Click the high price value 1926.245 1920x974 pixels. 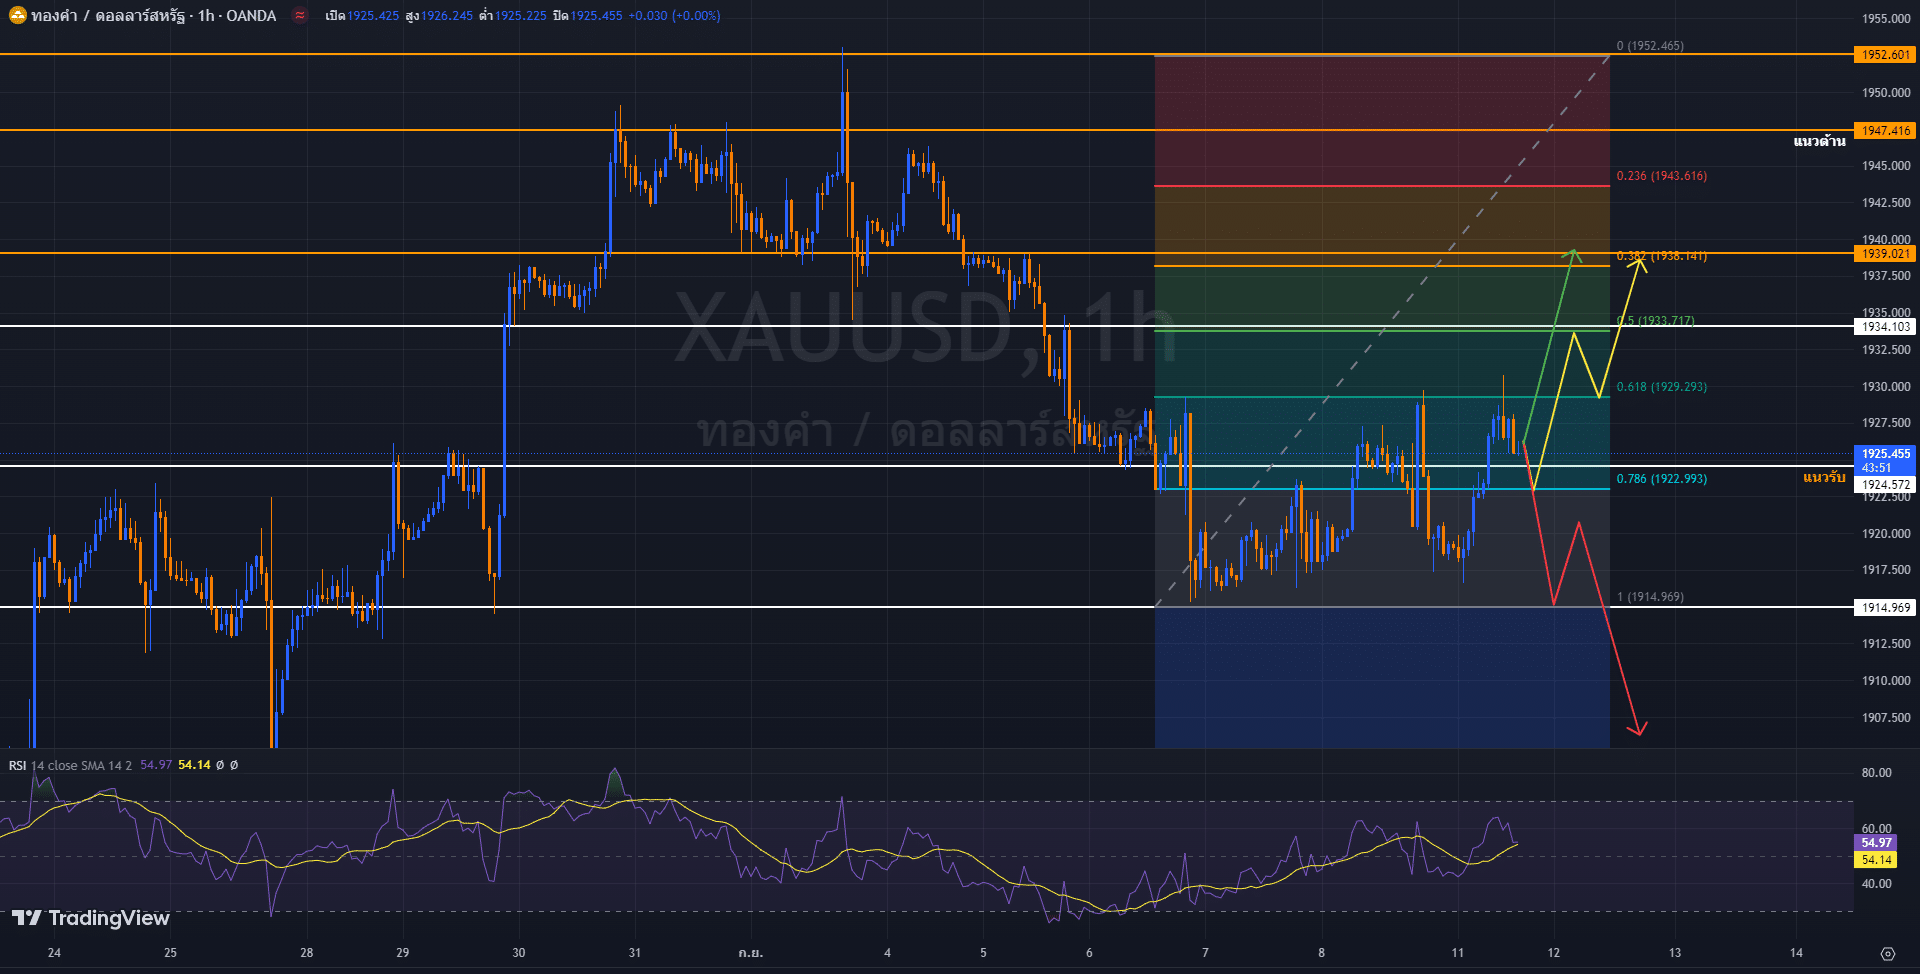447,16
